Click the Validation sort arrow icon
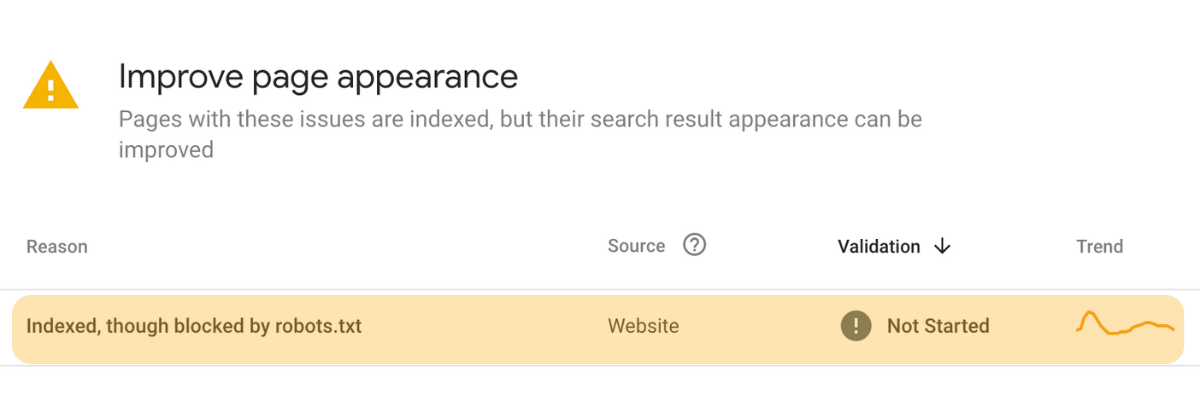The height and width of the screenshot is (400, 1200). [941, 246]
